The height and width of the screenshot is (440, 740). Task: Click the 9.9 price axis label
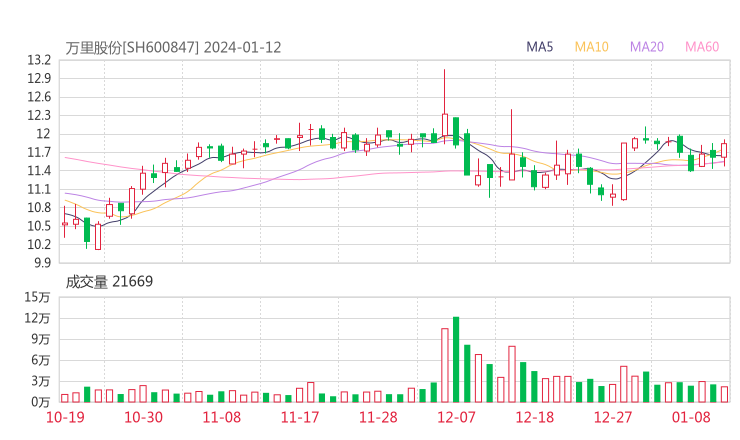[x=42, y=263]
